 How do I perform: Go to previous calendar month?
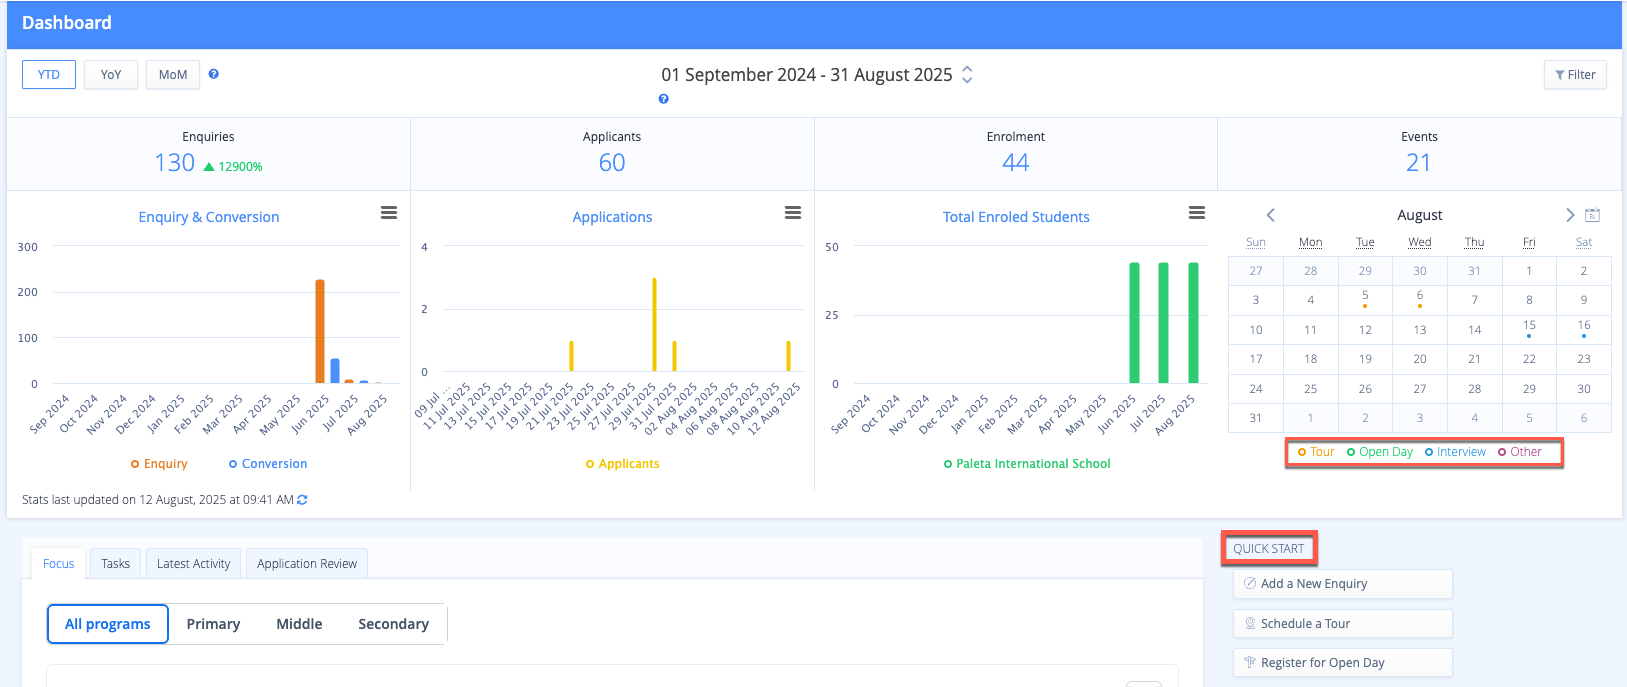[x=1270, y=215]
